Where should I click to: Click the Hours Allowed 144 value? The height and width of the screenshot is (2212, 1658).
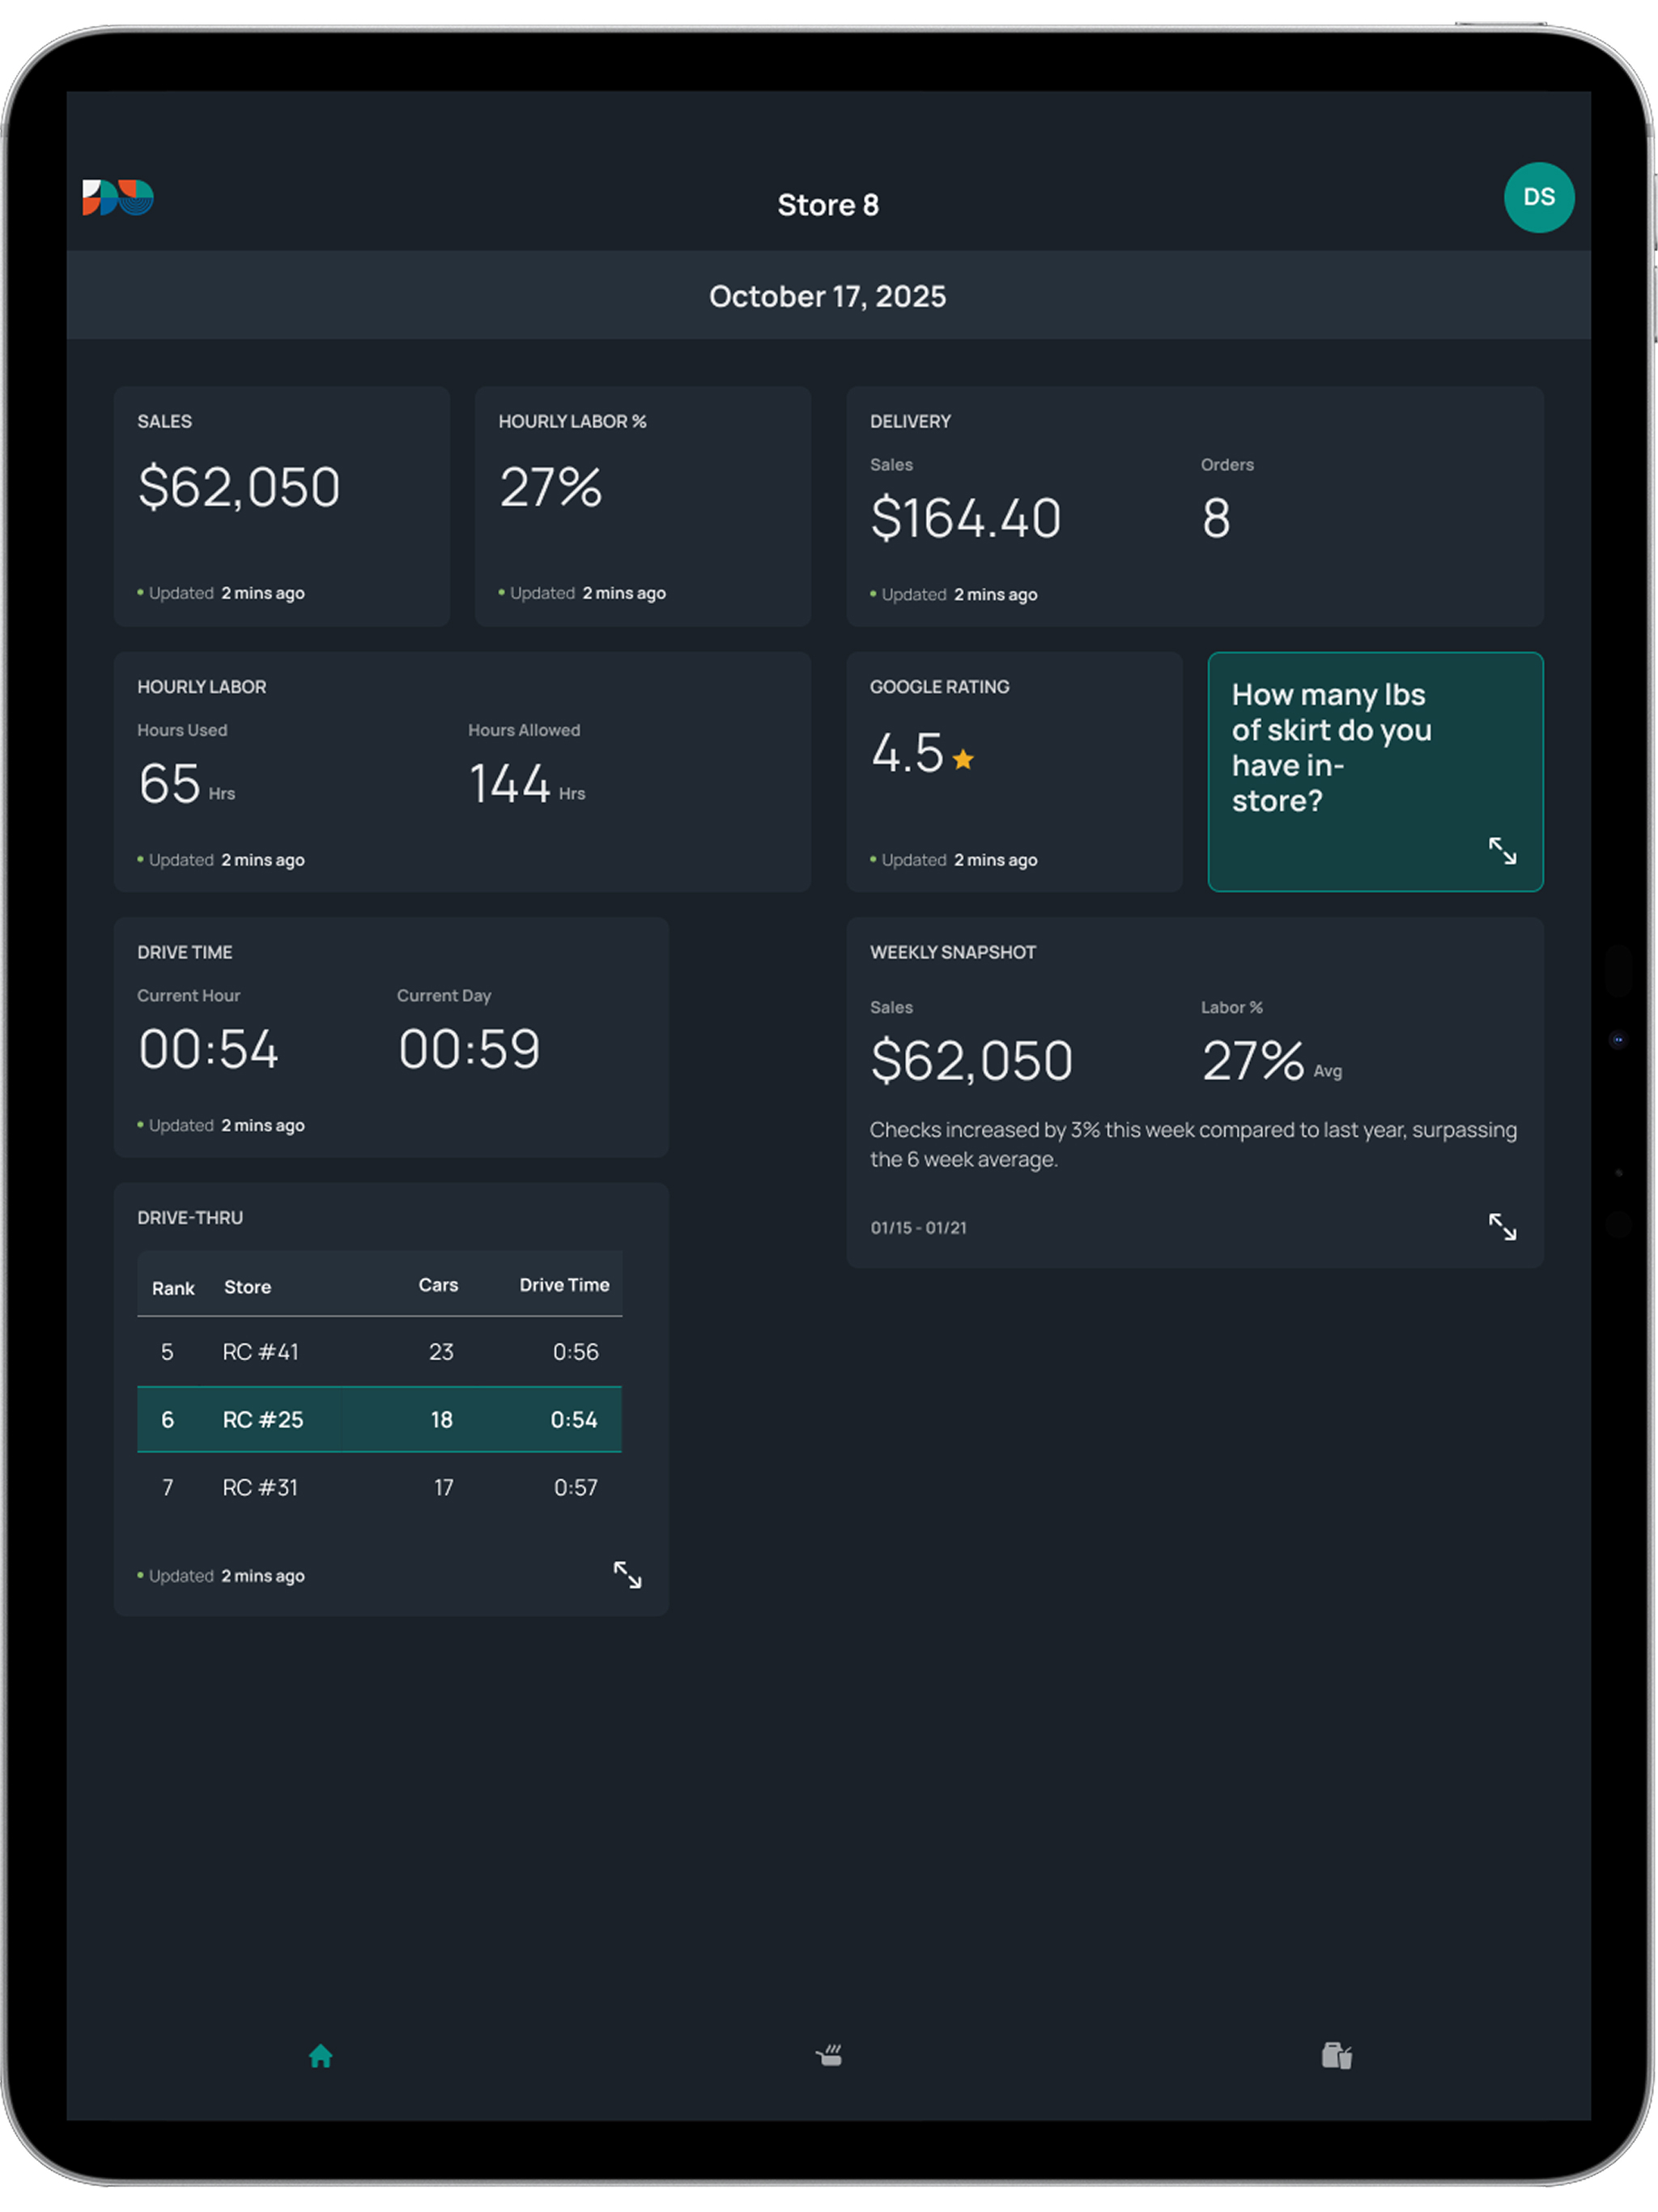[509, 783]
